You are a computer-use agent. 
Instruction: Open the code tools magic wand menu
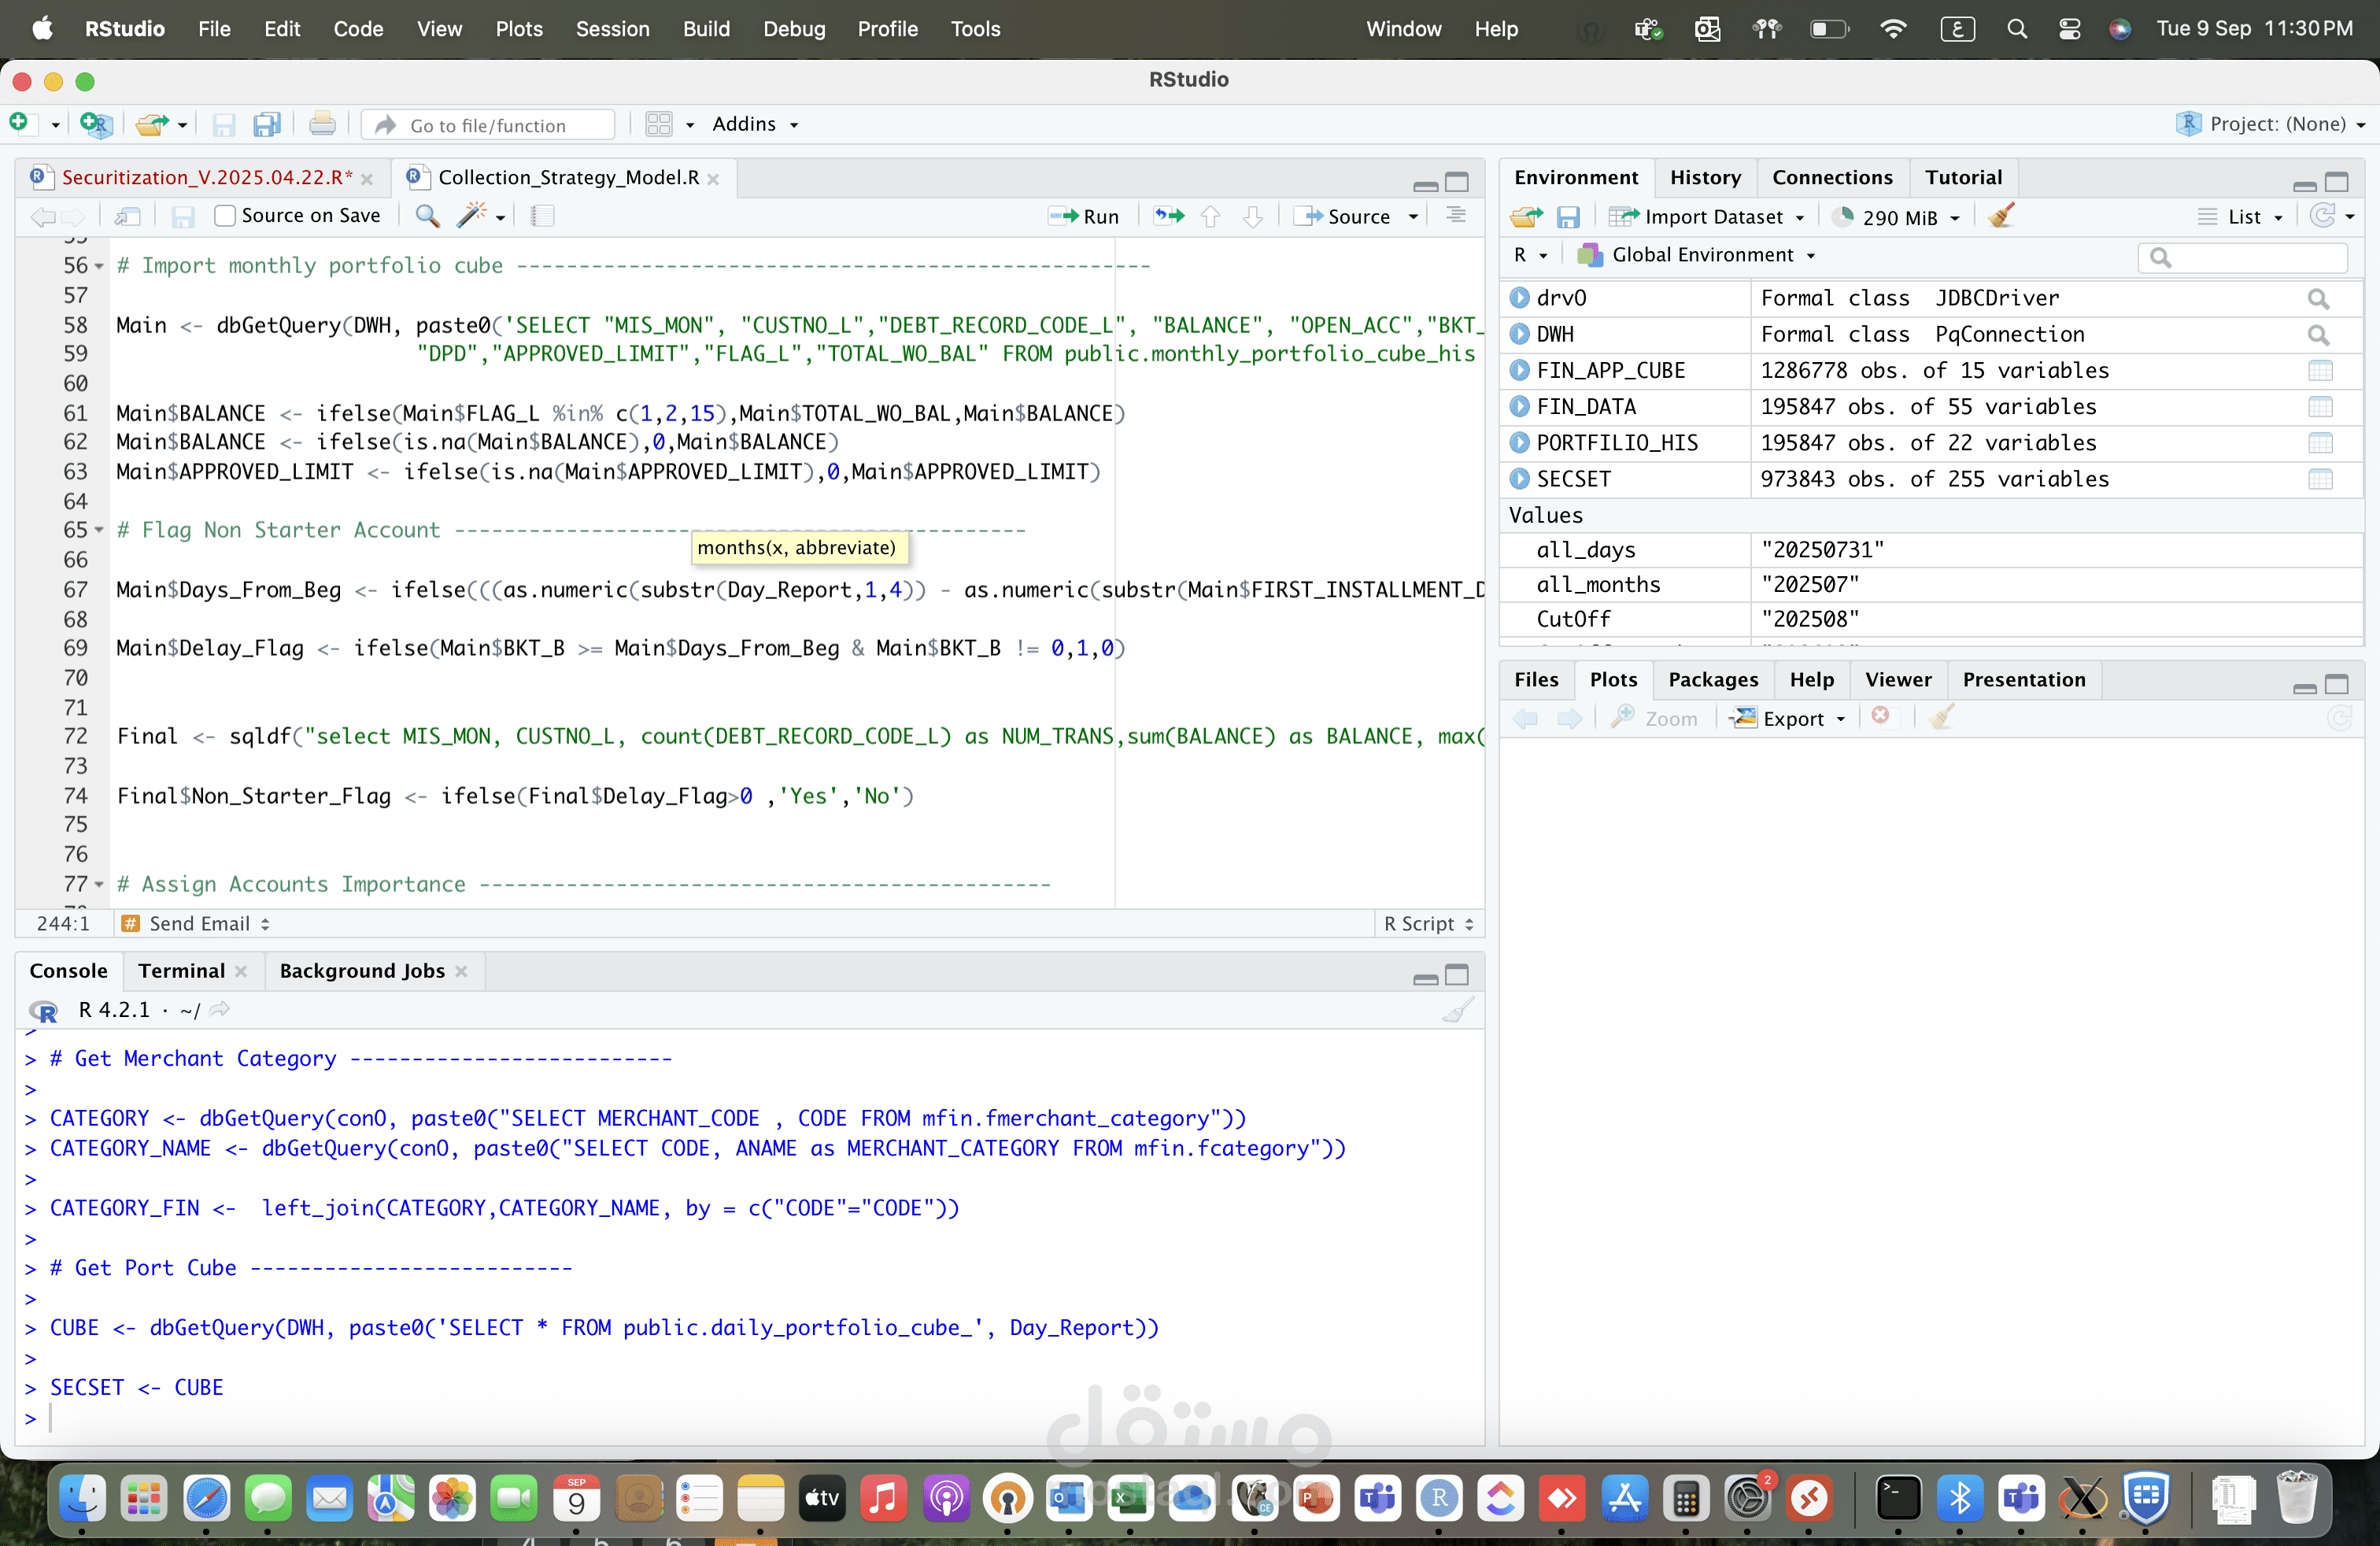point(480,215)
